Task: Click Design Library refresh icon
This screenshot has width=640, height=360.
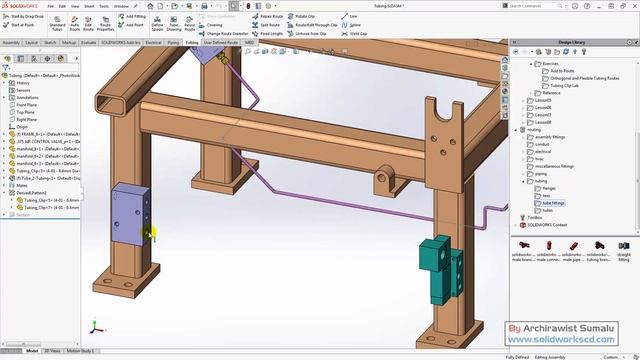Action: [x=566, y=52]
